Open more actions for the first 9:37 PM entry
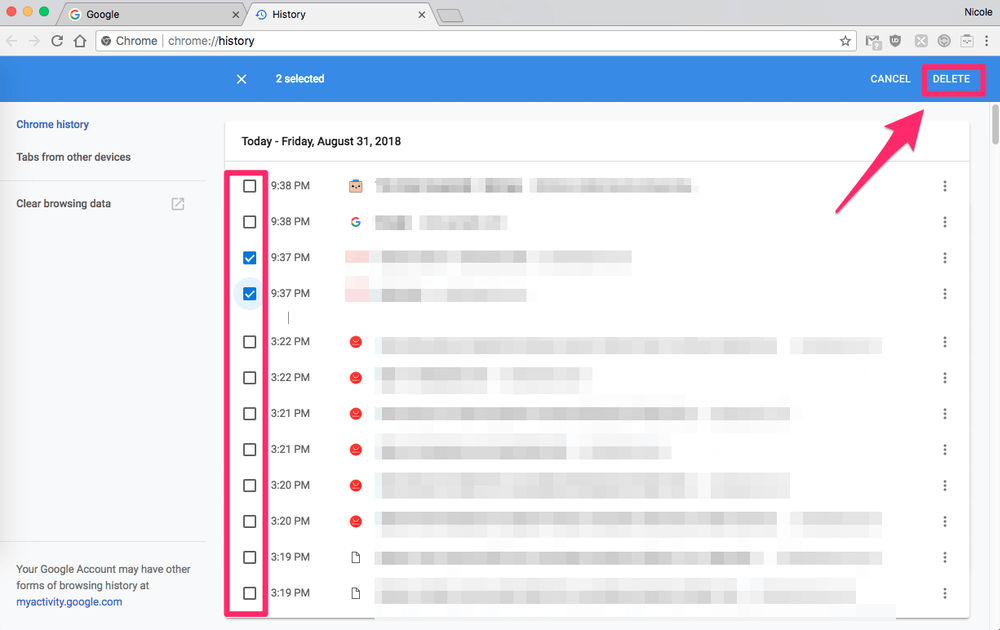 945,258
